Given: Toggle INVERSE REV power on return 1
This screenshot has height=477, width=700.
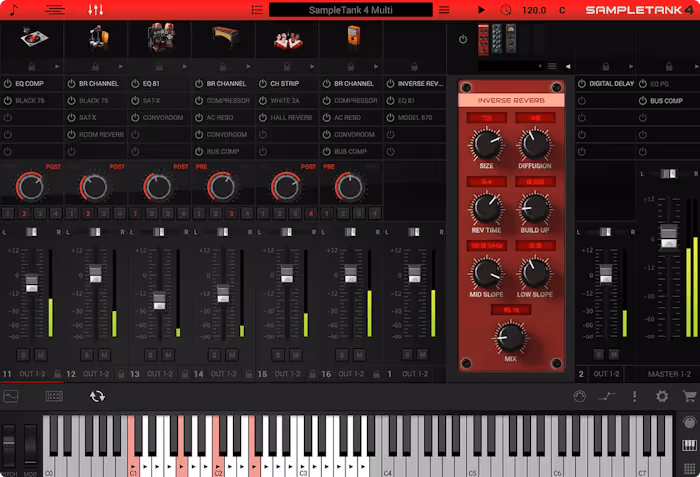Looking at the screenshot, I should pyautogui.click(x=391, y=84).
